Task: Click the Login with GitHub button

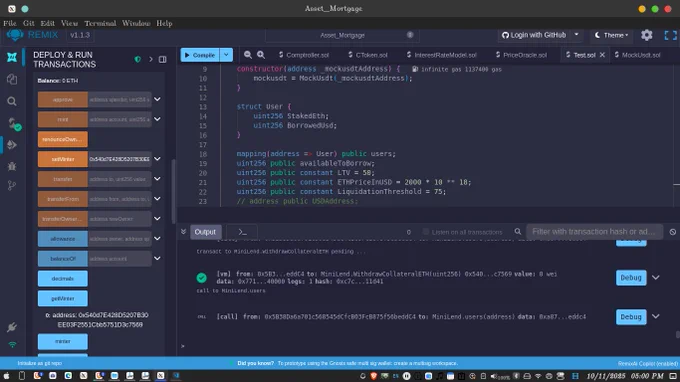Action: pyautogui.click(x=534, y=35)
